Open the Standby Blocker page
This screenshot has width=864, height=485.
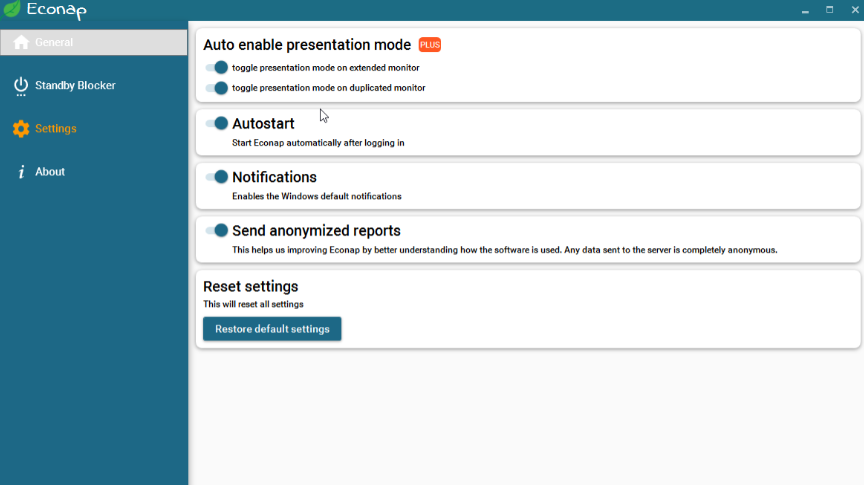click(94, 85)
